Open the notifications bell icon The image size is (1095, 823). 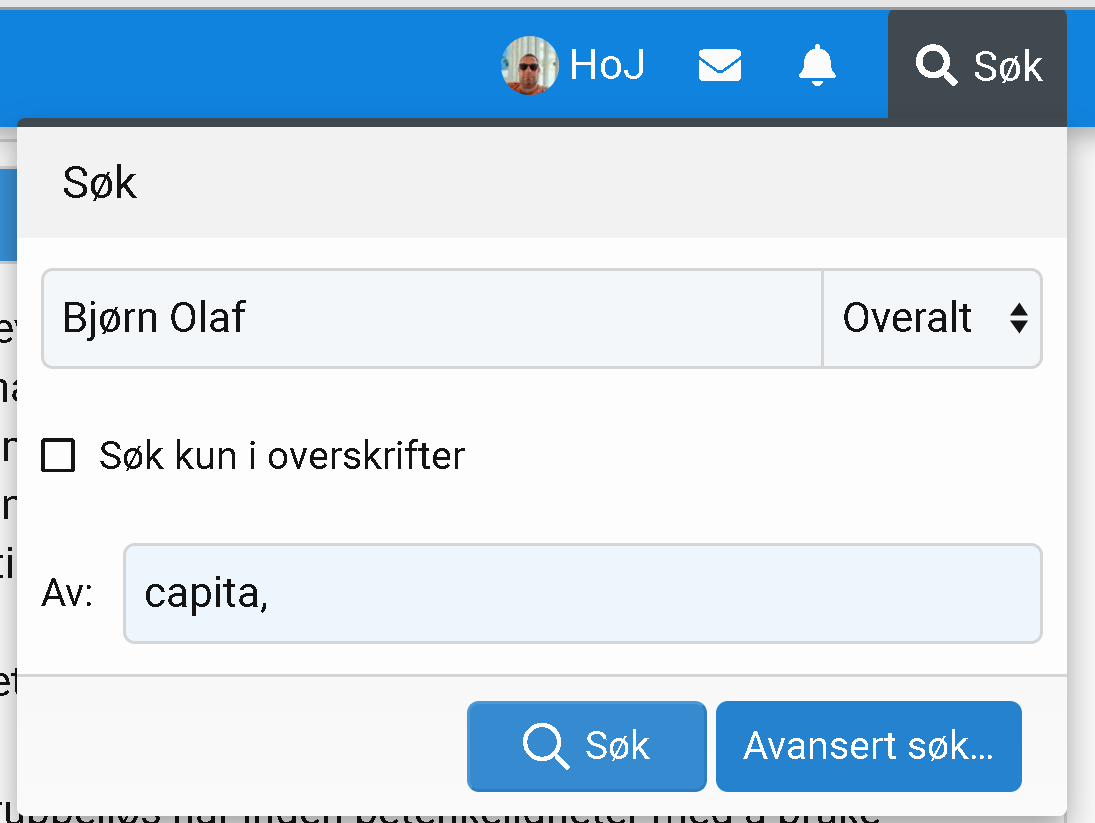(816, 65)
